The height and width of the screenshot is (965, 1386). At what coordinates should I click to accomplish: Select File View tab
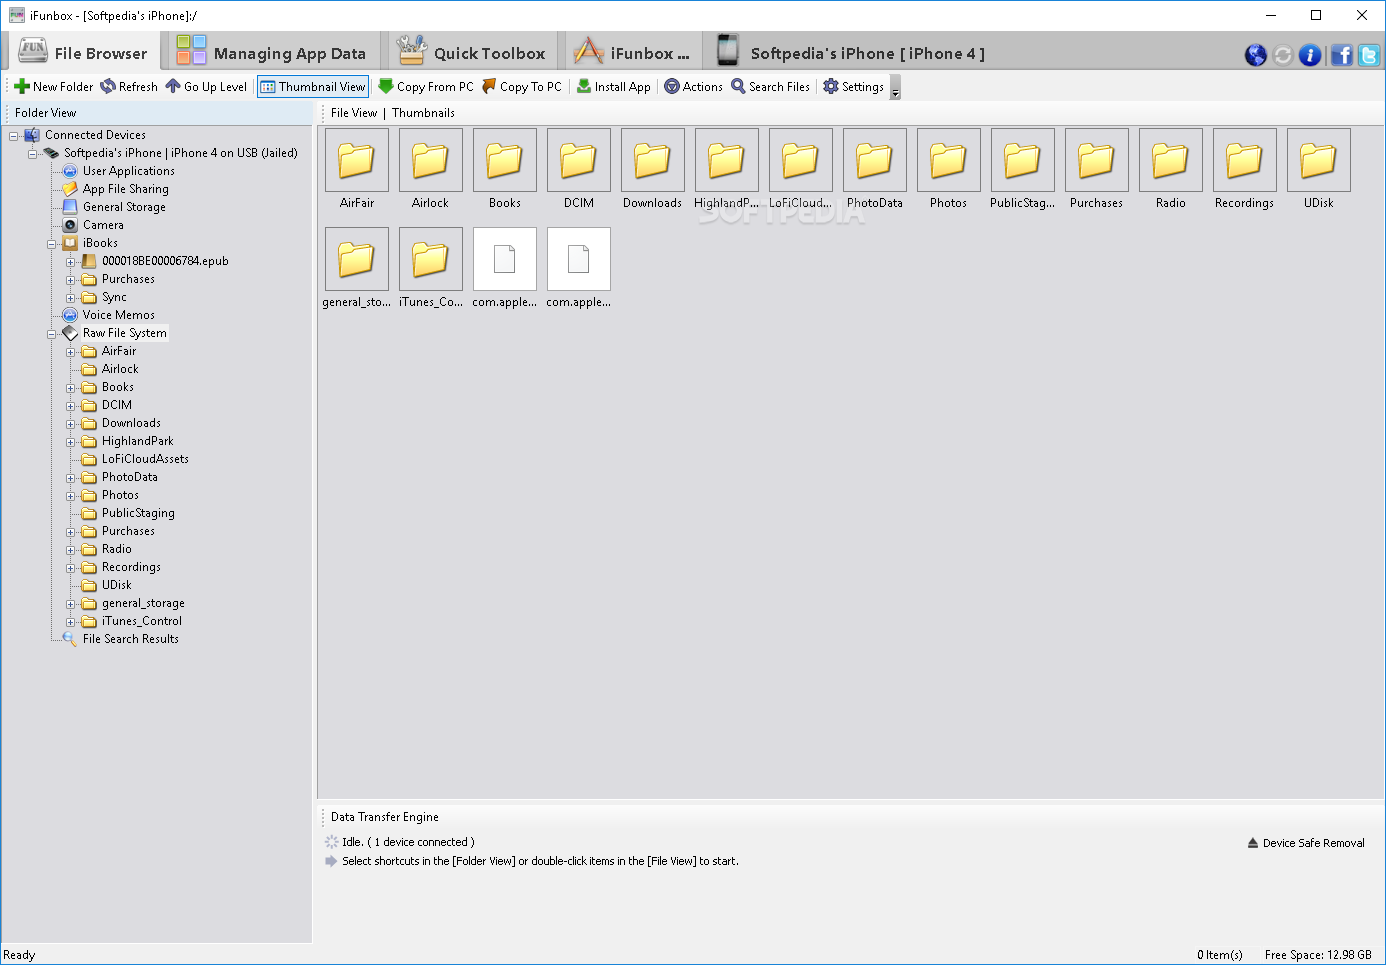point(354,113)
